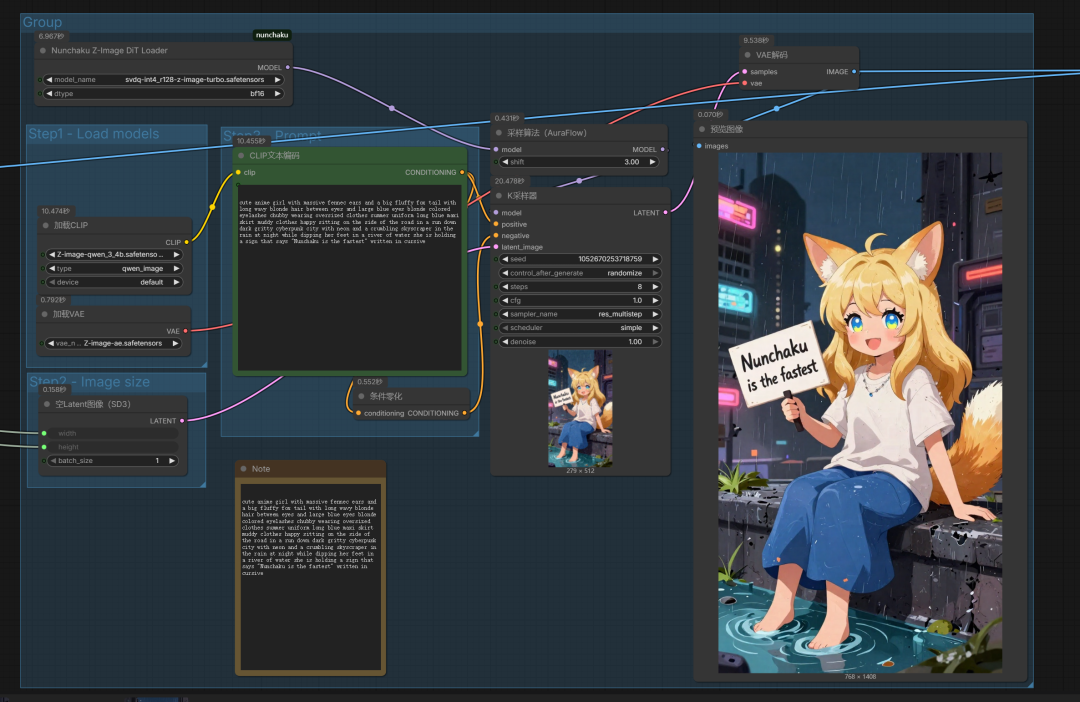Viewport: 1080px width, 702px height.
Task: Click MODEL output socket on Nunchaku loader
Action: [287, 68]
